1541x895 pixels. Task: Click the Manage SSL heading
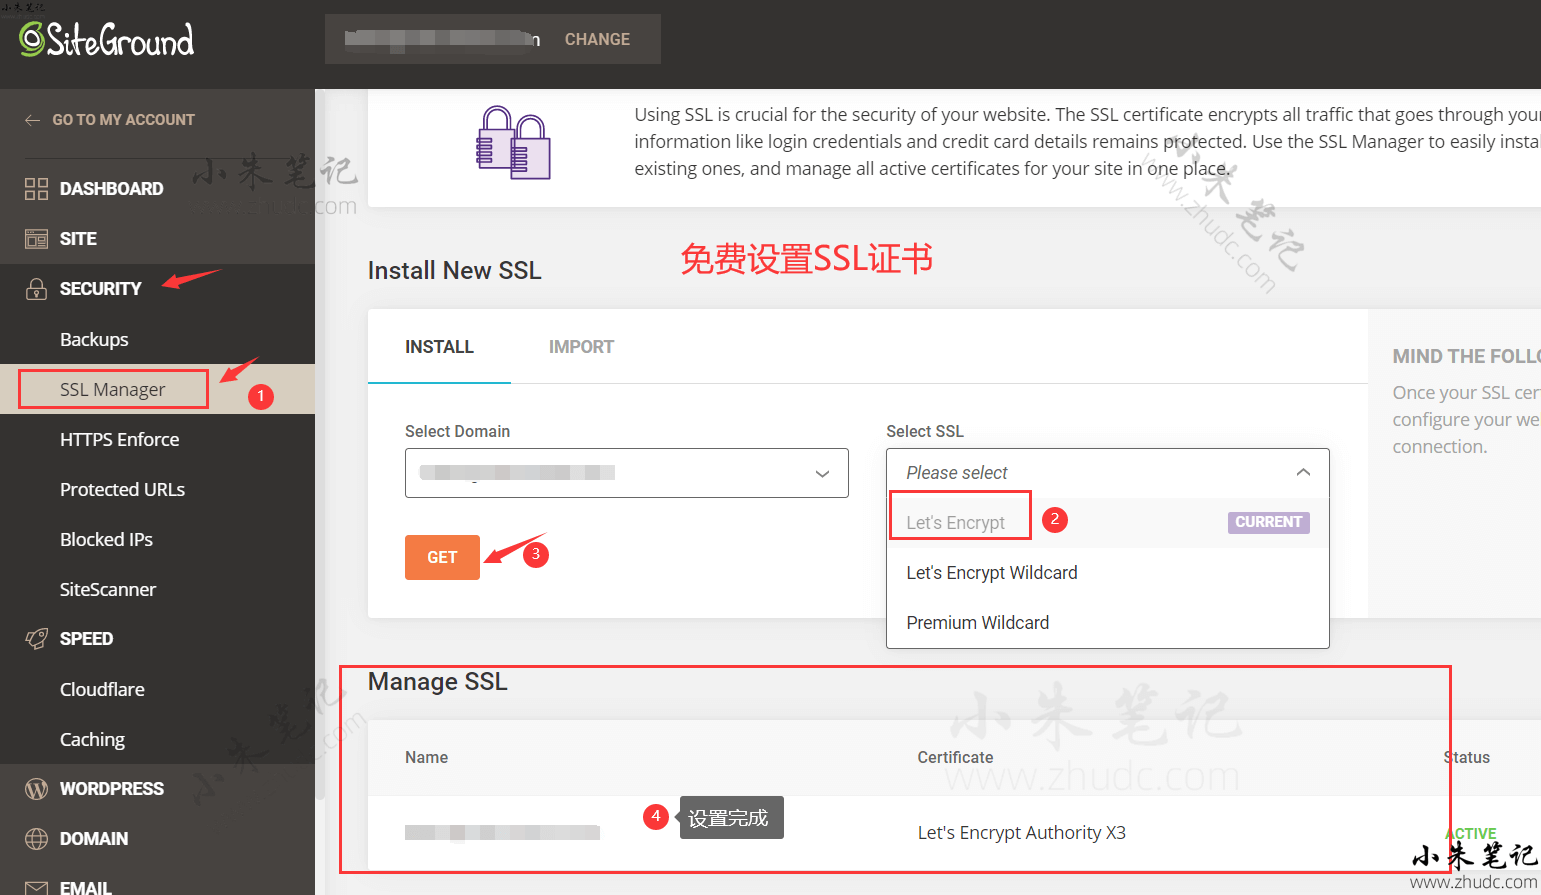tap(438, 682)
